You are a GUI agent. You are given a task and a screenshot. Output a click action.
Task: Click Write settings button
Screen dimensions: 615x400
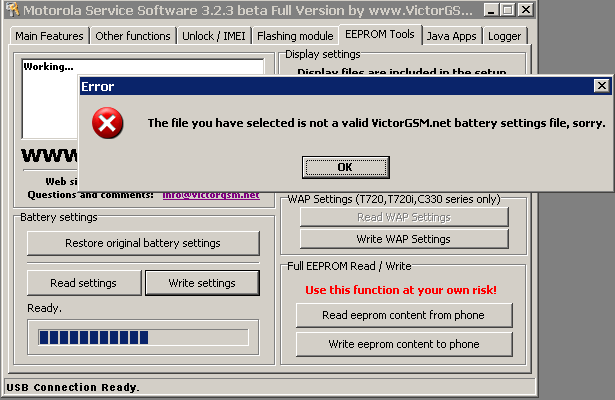202,283
